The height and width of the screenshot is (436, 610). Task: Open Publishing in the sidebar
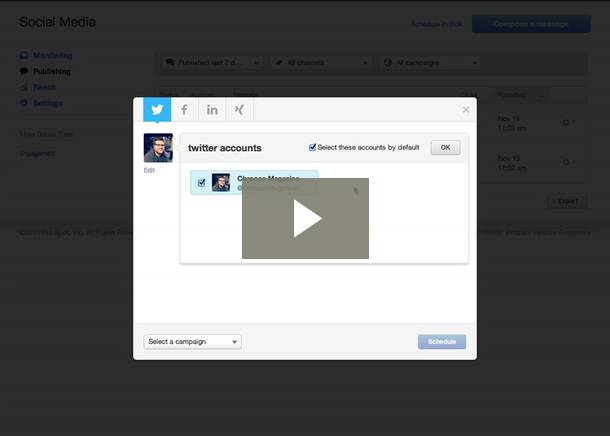pyautogui.click(x=52, y=71)
